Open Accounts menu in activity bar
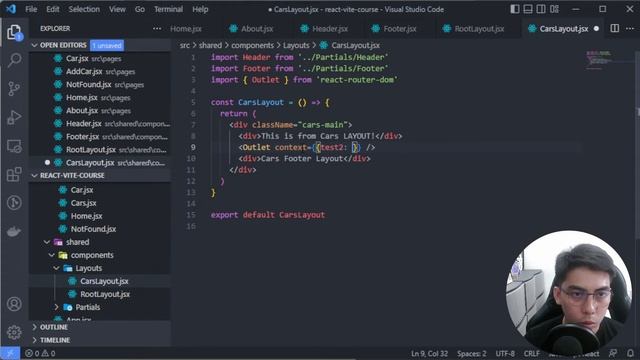The image size is (640, 360). (14, 304)
